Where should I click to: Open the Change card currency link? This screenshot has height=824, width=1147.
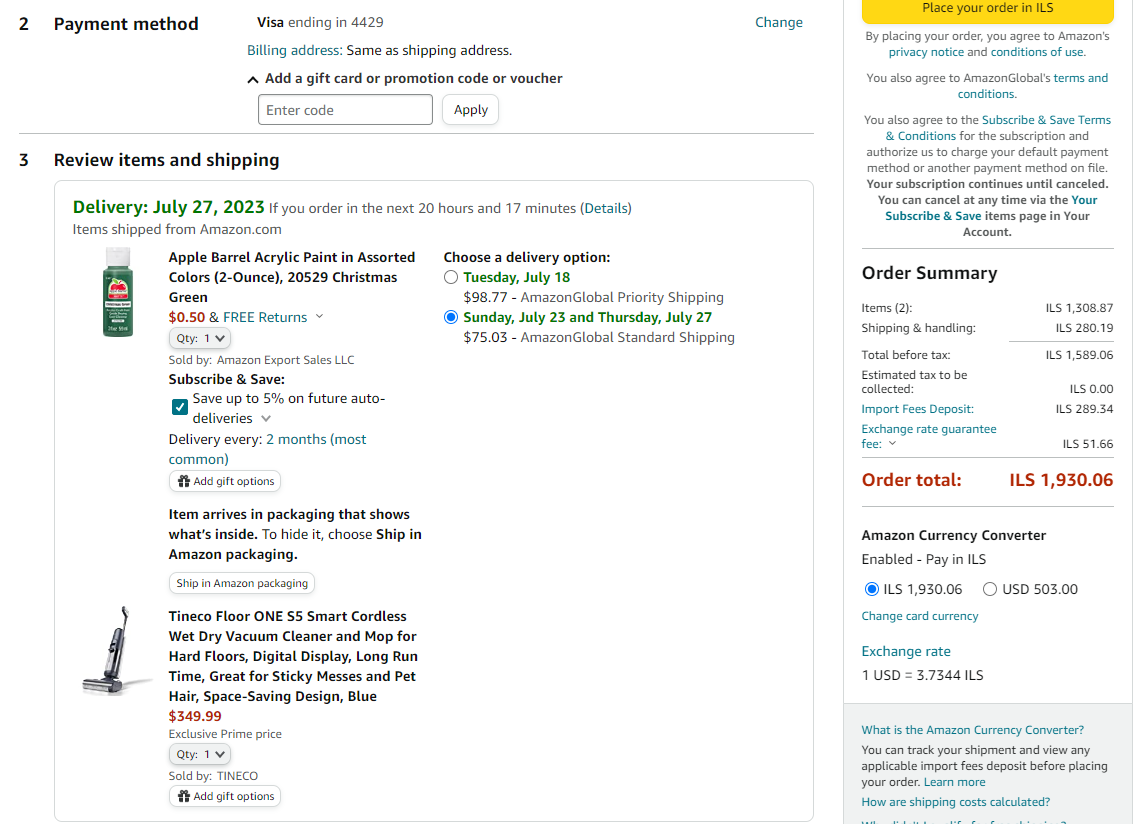point(920,616)
